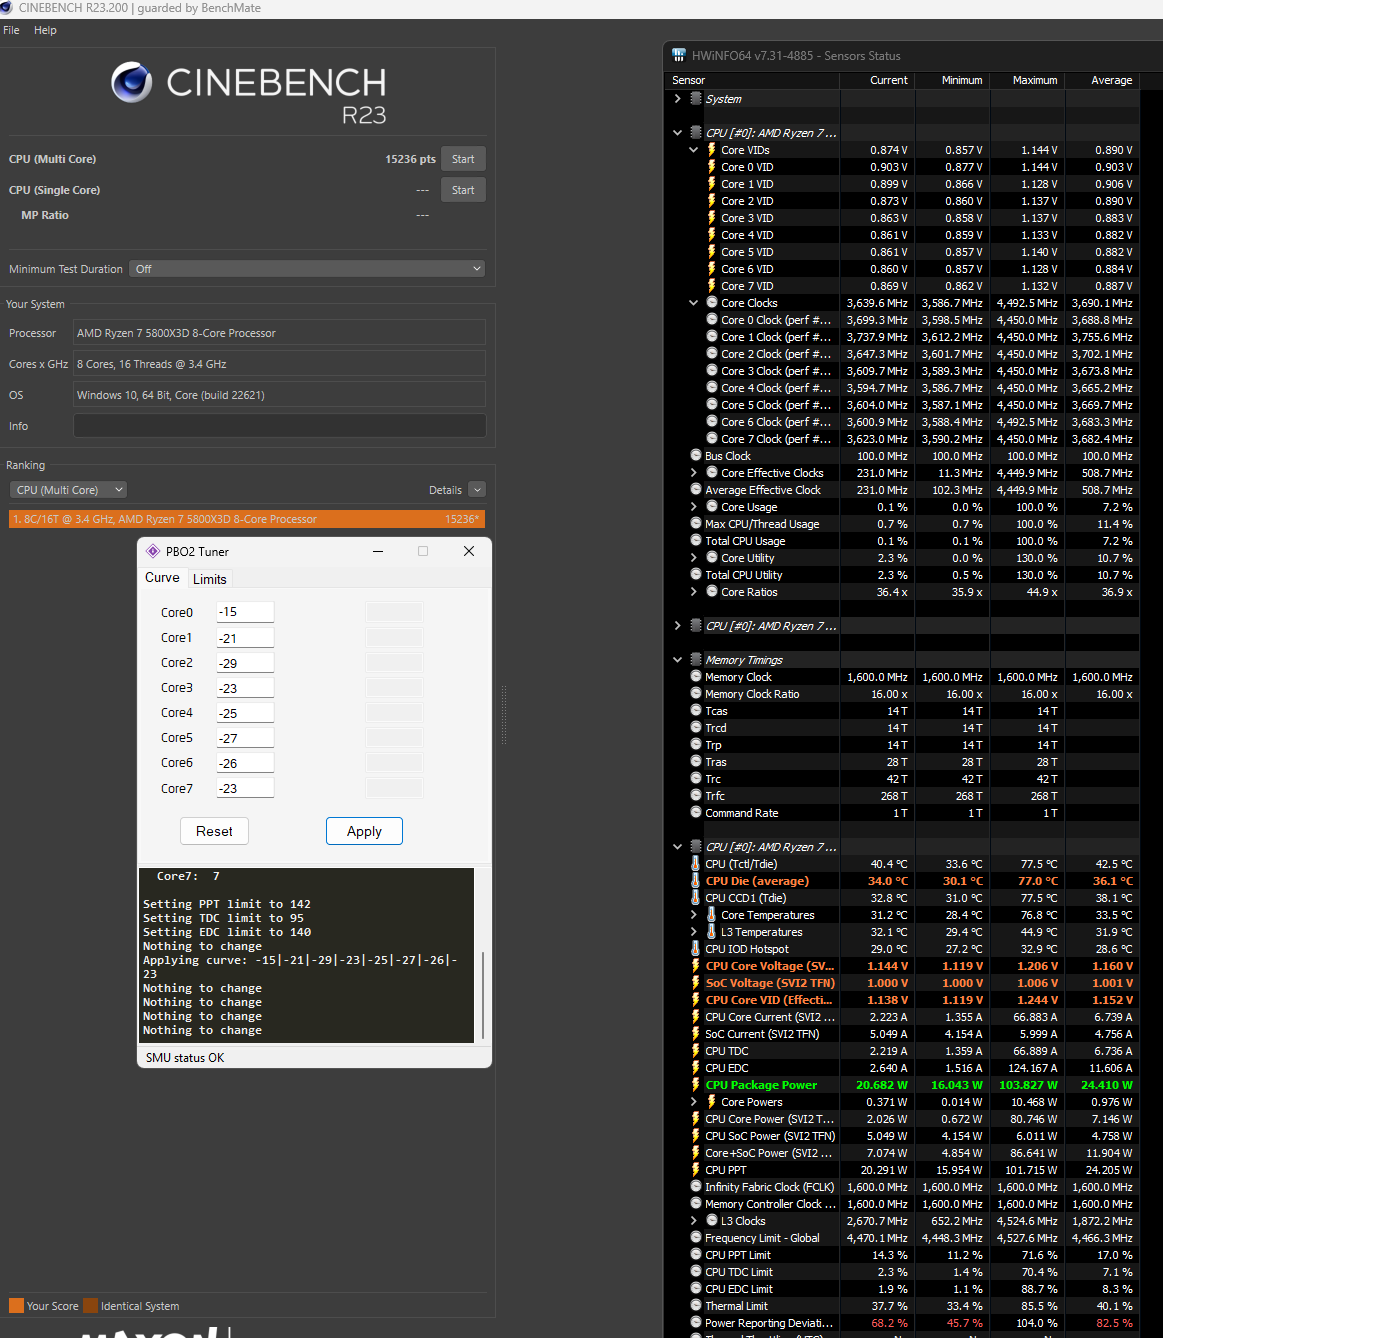Collapse the first CPU [#0] sensor group
The width and height of the screenshot is (1384, 1338).
(x=678, y=132)
